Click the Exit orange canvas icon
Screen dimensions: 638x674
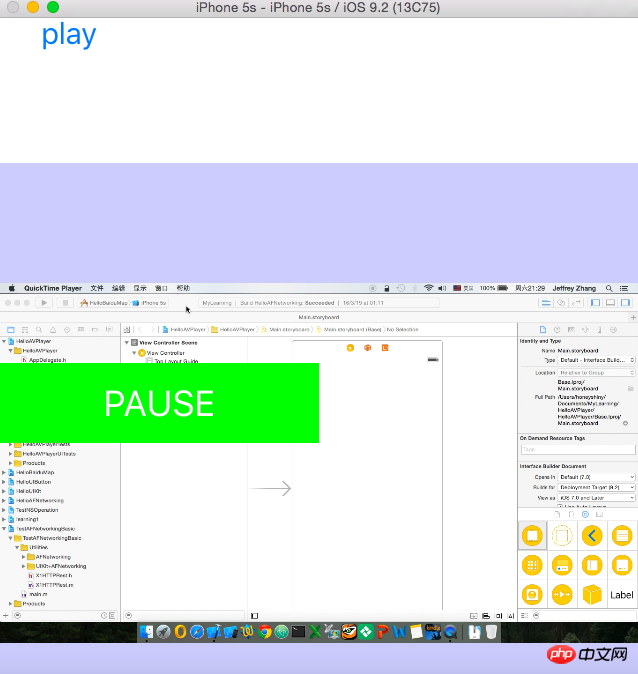coord(385,348)
